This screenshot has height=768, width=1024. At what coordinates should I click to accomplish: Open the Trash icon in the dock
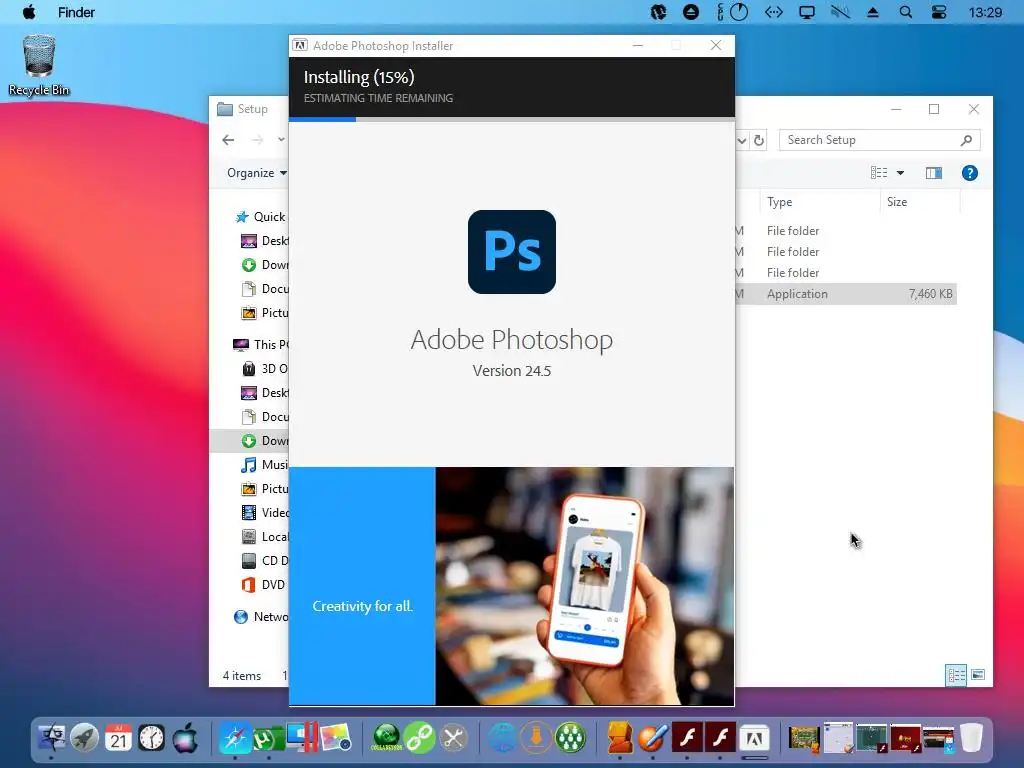971,739
